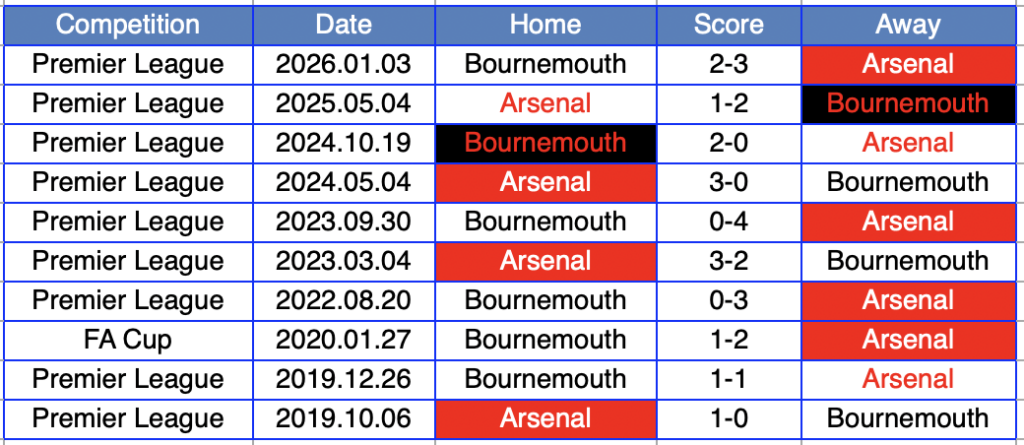Click the 1-1 score cell
Viewport: 1024px width, 445px height.
point(728,380)
